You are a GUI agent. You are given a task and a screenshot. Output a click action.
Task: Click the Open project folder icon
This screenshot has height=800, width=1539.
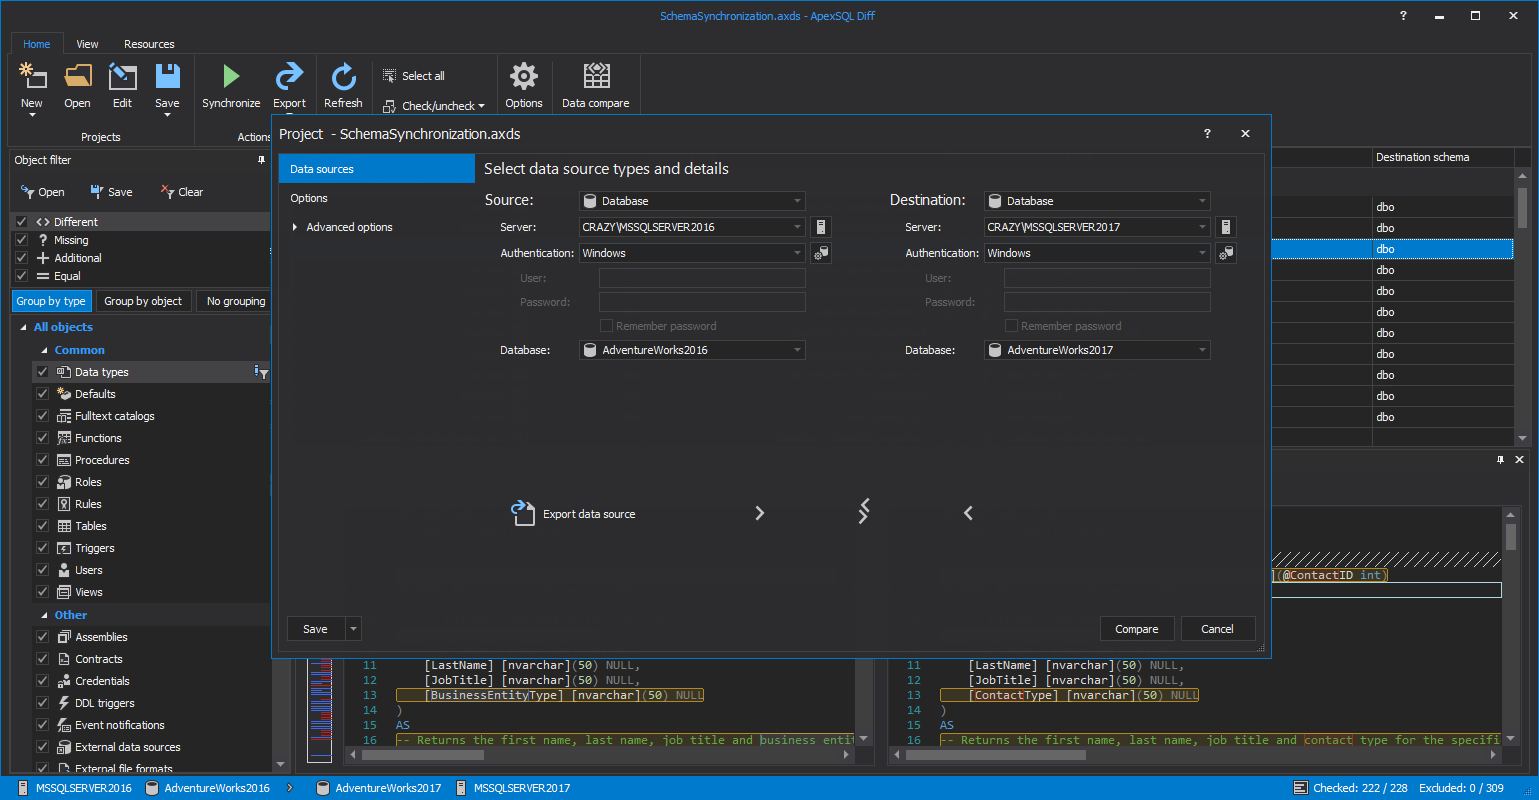(77, 76)
